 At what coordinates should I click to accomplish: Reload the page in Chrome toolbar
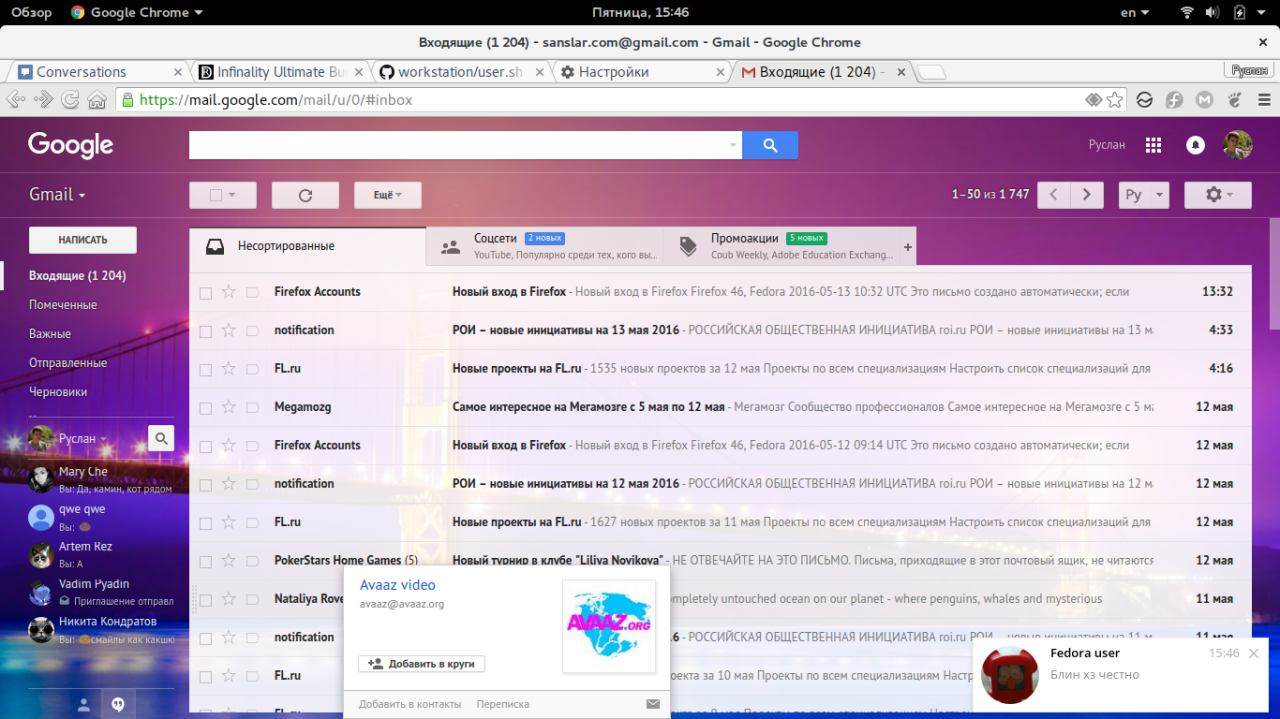[x=70, y=100]
